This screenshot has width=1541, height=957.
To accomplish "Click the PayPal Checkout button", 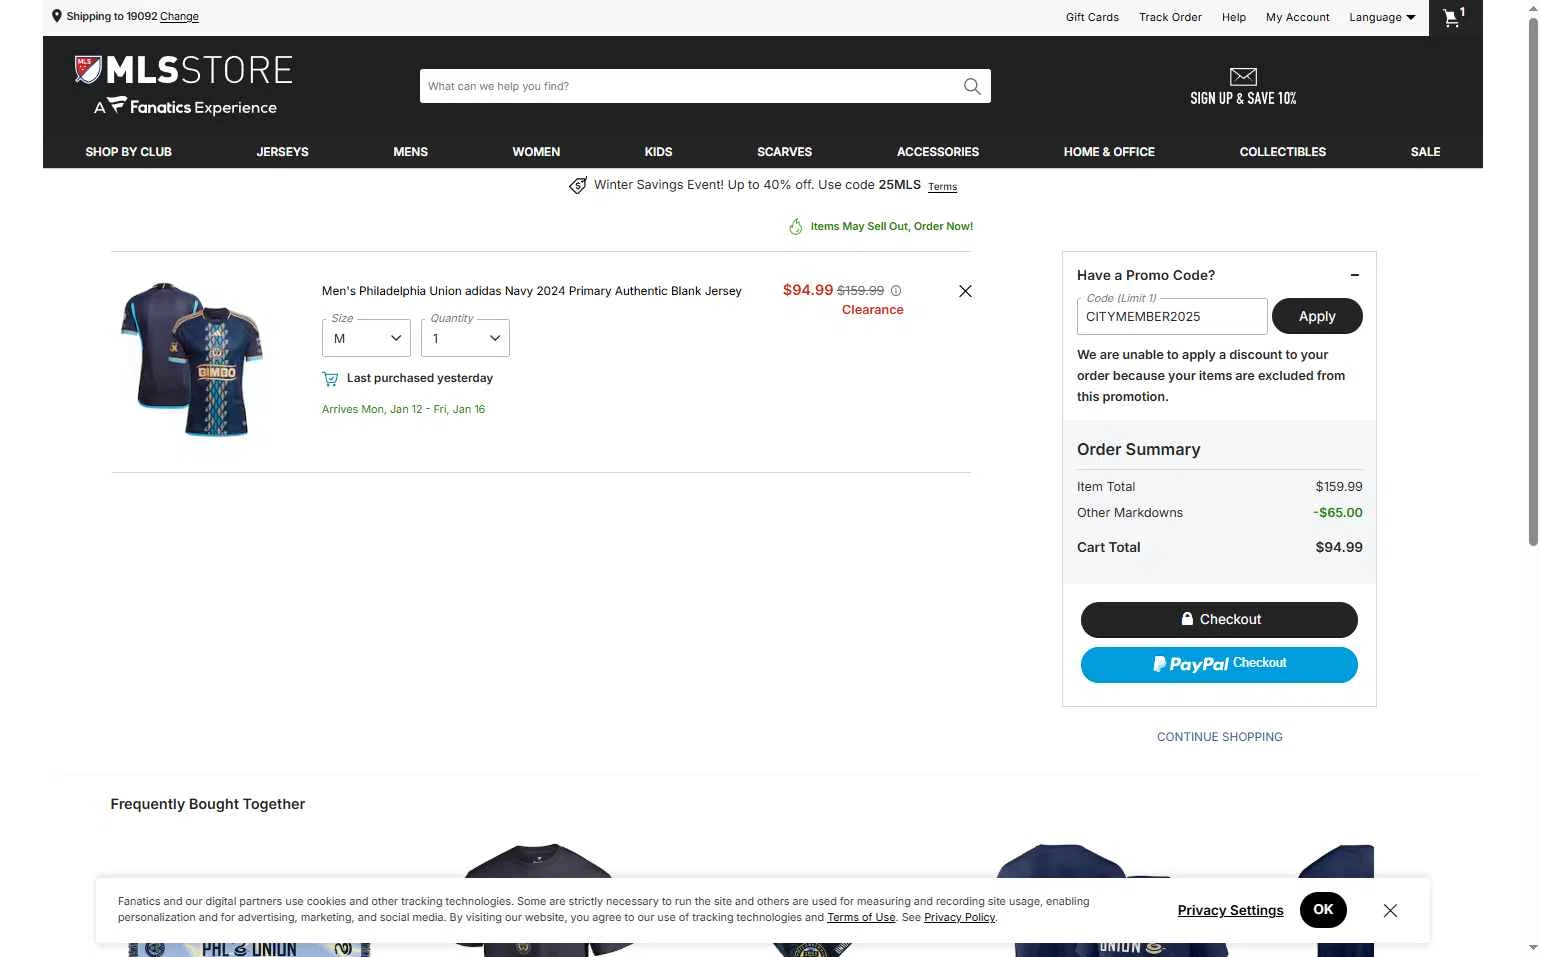I will click(x=1219, y=665).
